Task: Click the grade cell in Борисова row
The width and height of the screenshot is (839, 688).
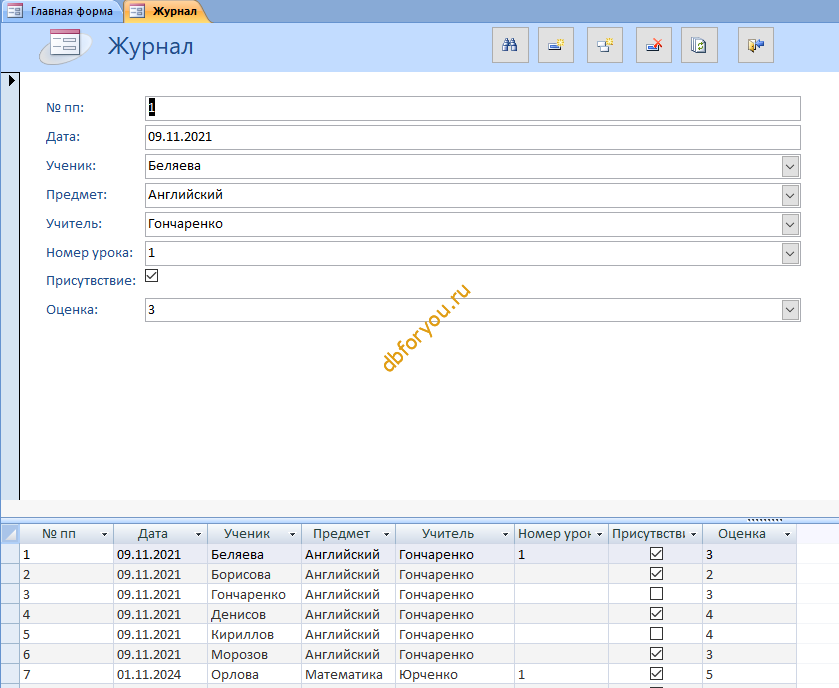Action: click(x=750, y=575)
